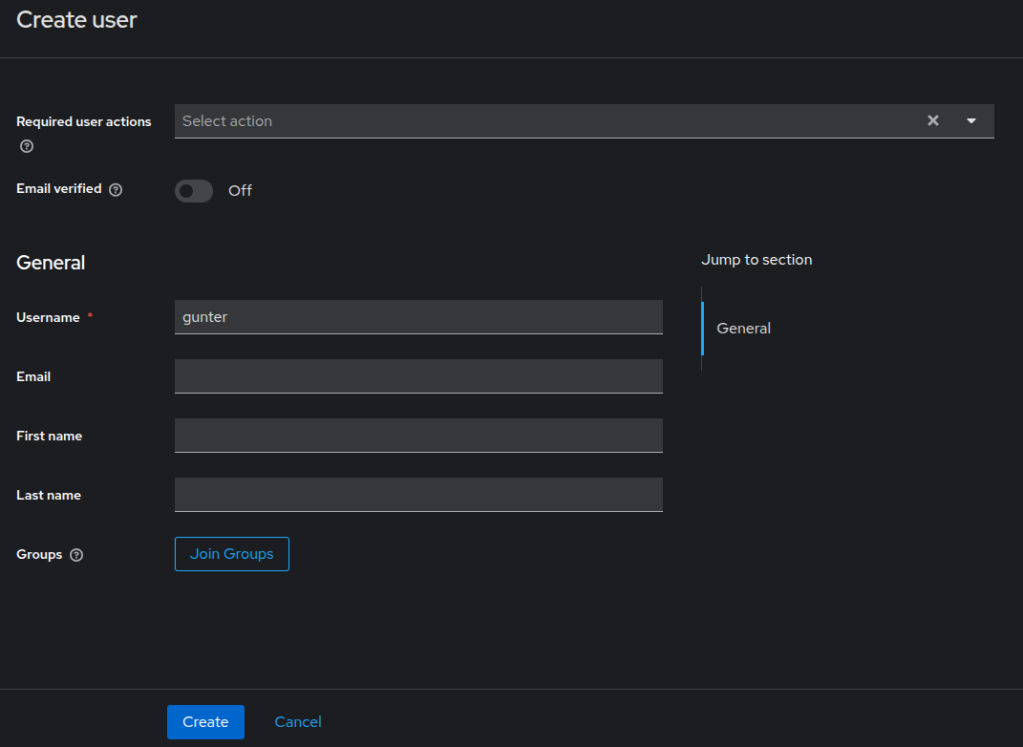Viewport: 1023px width, 747px height.
Task: Open help icon beside Email verified
Action: (115, 190)
